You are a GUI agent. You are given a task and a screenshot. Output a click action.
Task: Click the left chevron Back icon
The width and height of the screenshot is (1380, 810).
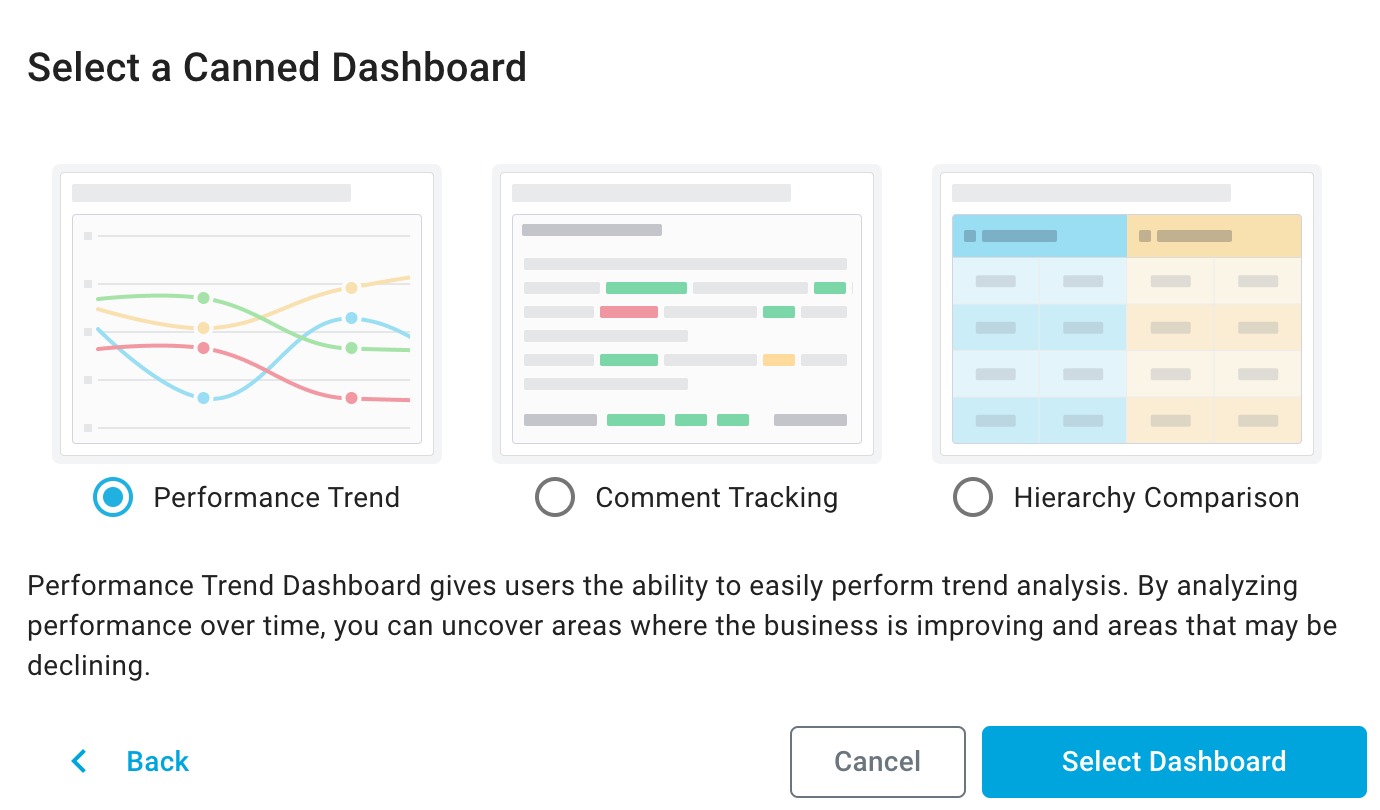point(79,762)
